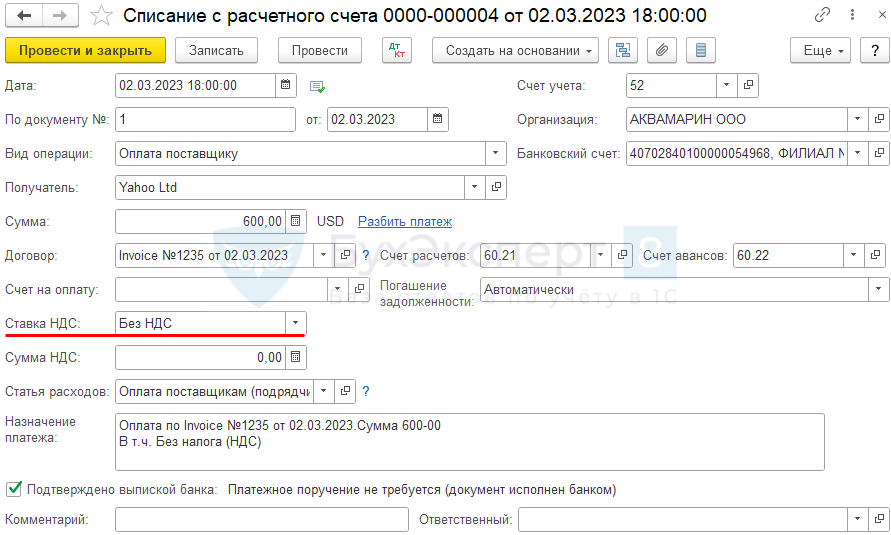Screen dimensions: 891x535
Task: Expand Счет авансов dropdown
Action: (x=853, y=256)
